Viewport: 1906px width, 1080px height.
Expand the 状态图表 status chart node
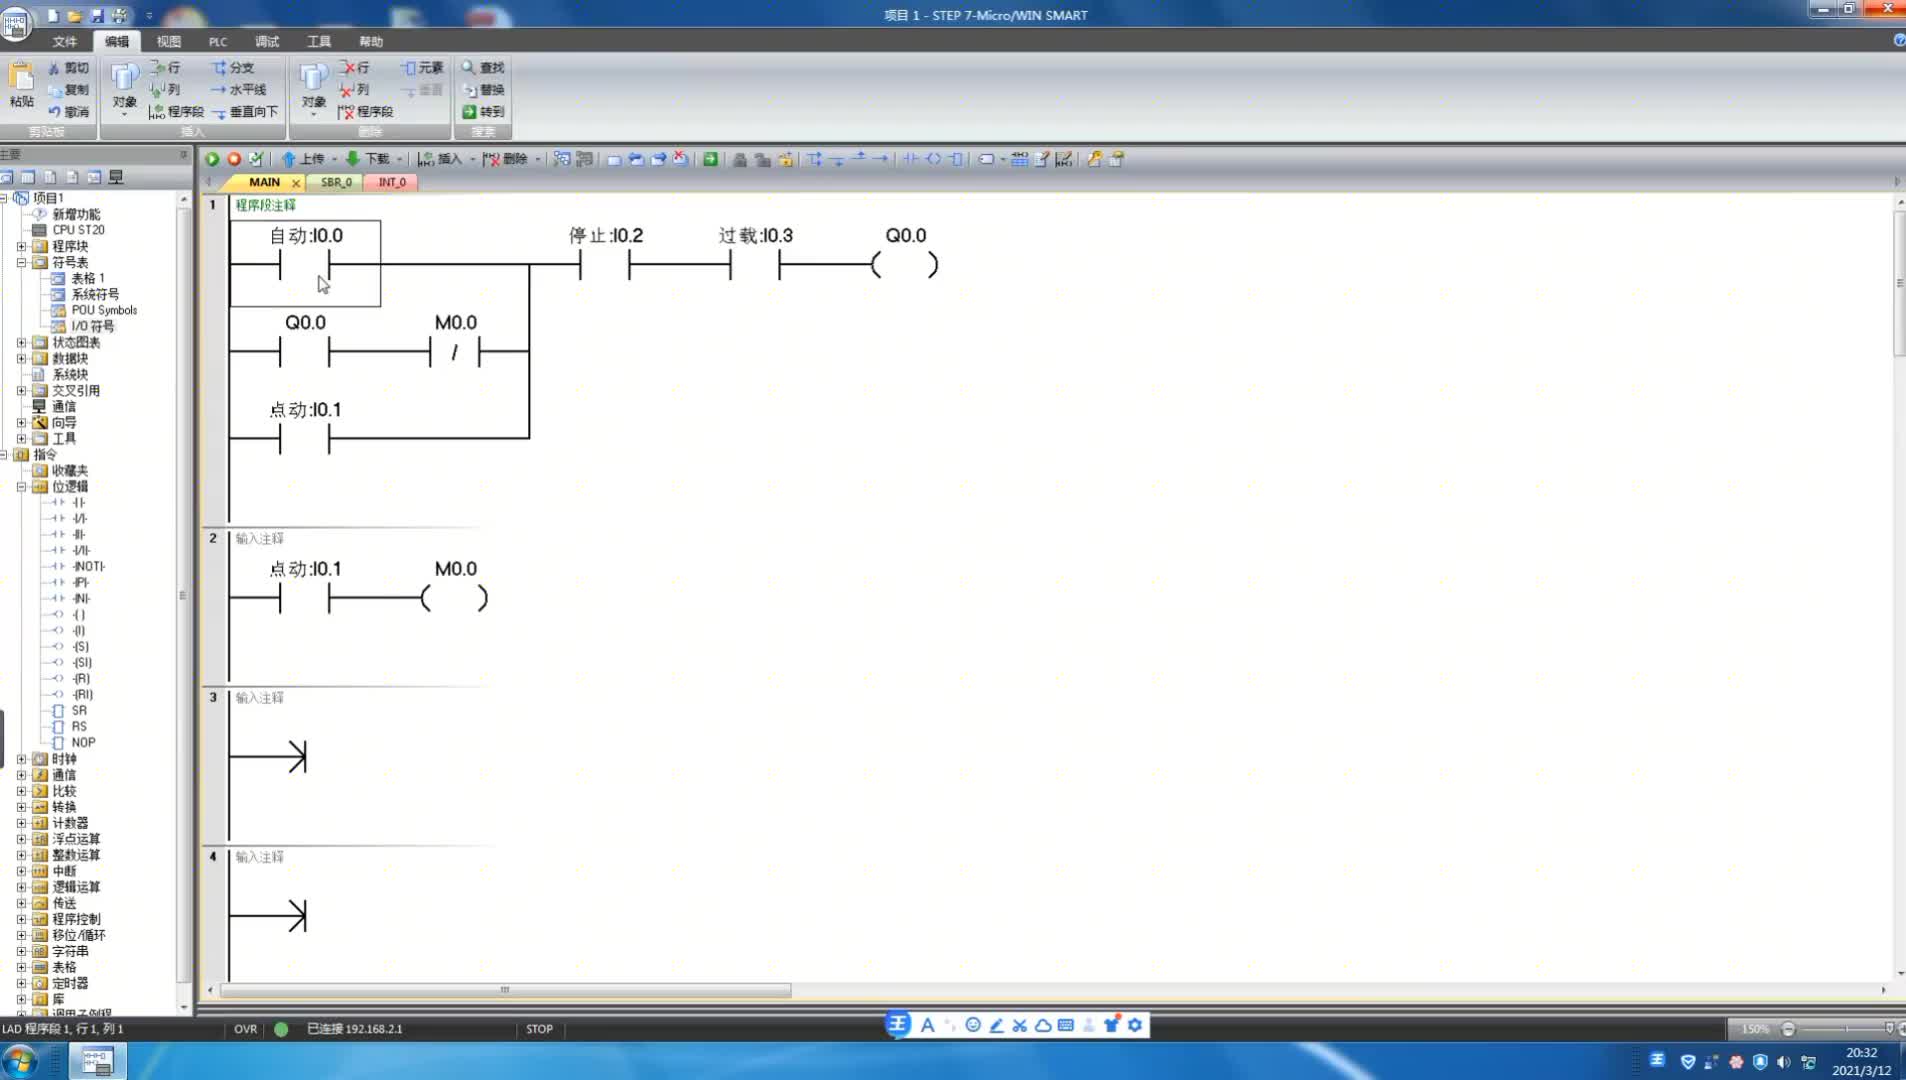coord(21,342)
